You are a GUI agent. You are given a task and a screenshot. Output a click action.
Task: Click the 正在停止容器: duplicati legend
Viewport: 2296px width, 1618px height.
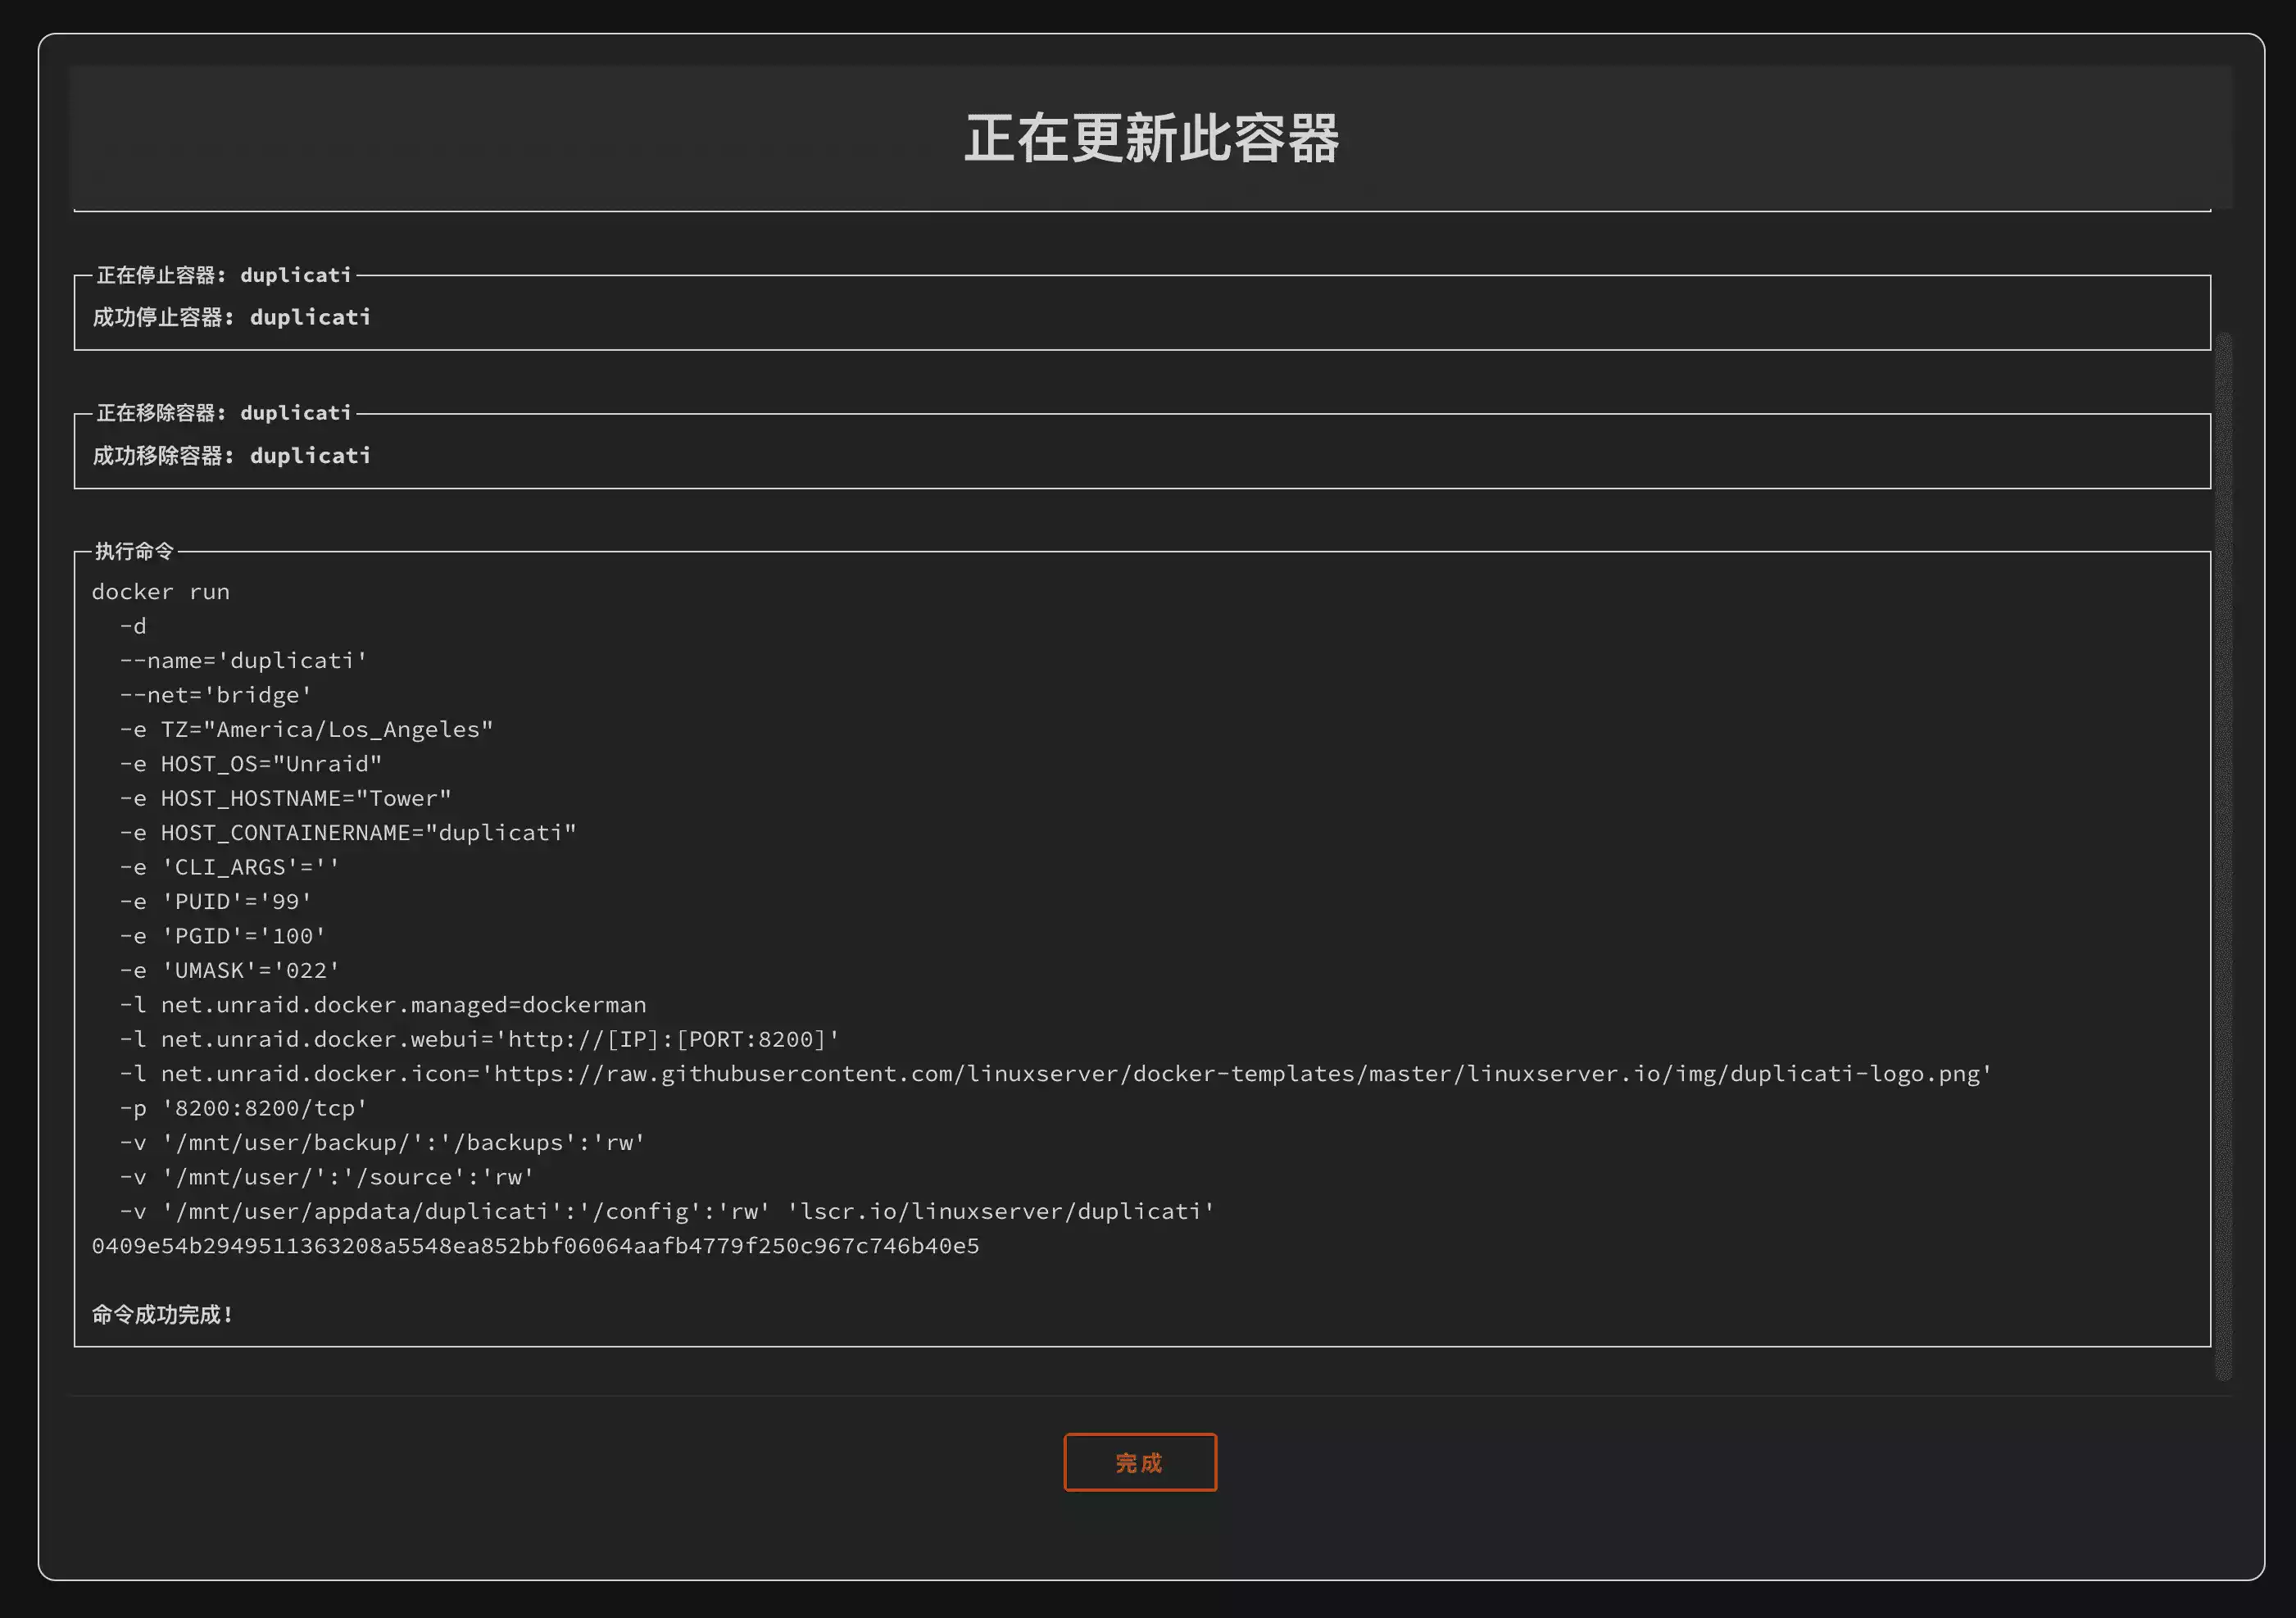pos(224,275)
